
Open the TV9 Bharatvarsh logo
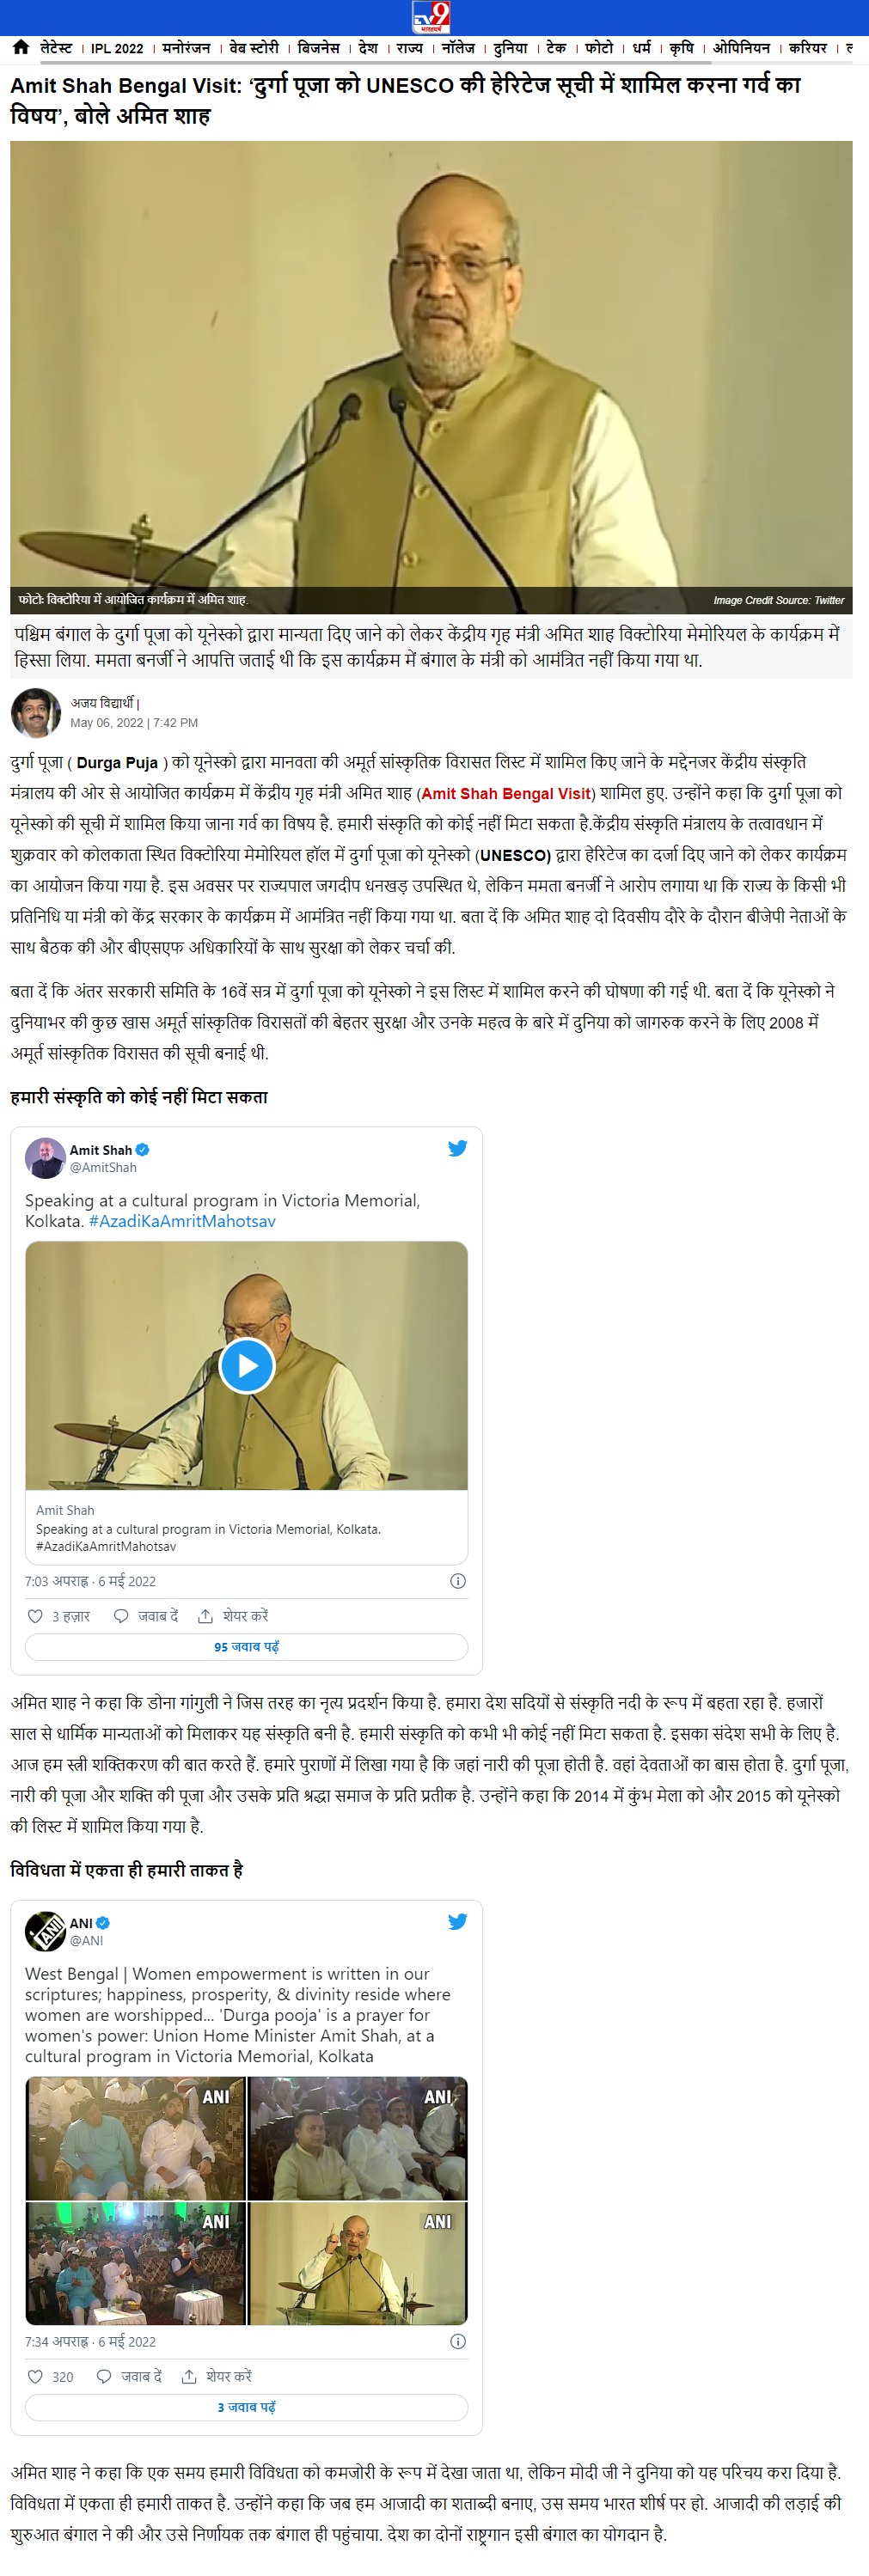[431, 17]
